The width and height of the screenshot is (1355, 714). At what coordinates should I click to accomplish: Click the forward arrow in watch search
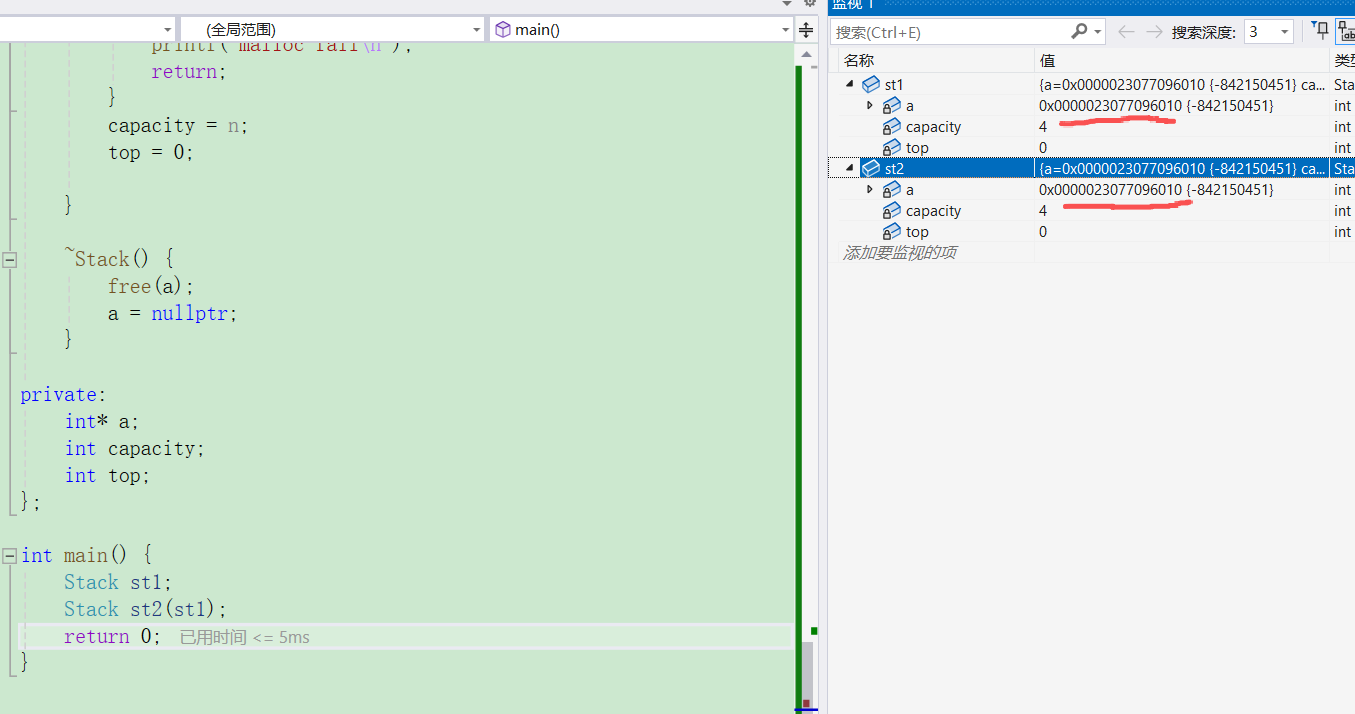(x=1154, y=32)
